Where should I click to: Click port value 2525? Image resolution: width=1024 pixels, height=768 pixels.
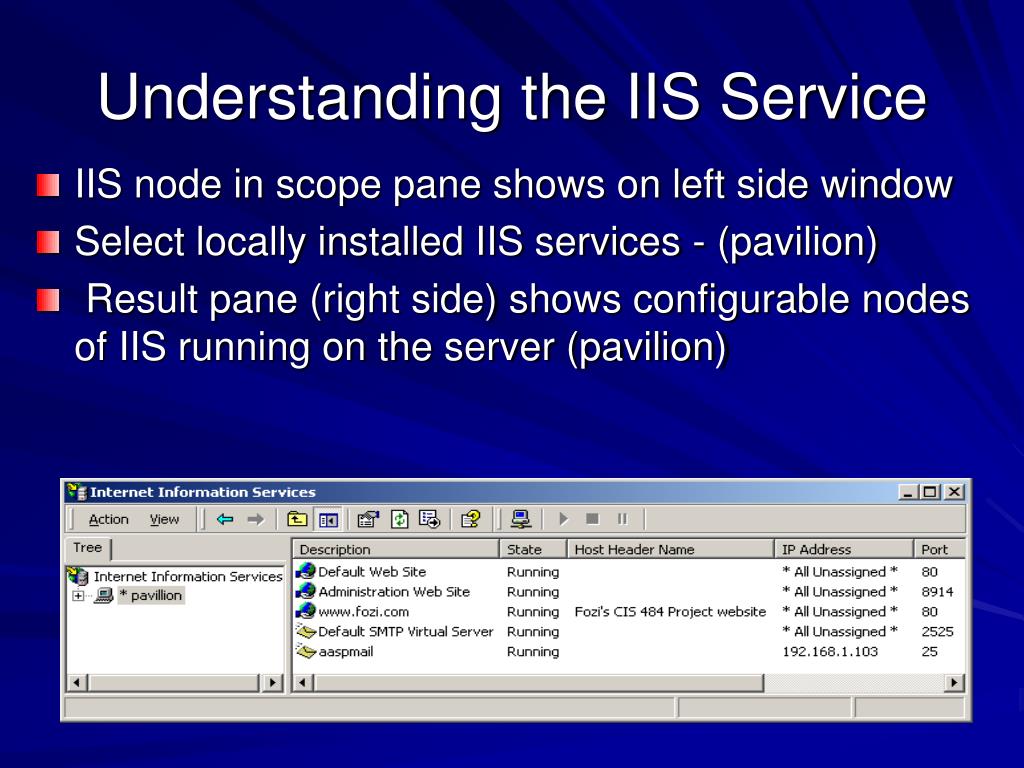(x=937, y=631)
